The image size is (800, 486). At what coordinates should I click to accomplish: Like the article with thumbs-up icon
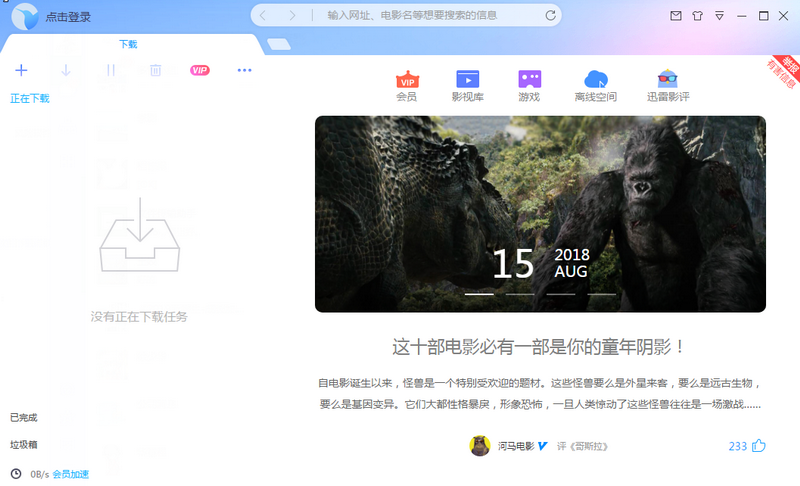(759, 446)
